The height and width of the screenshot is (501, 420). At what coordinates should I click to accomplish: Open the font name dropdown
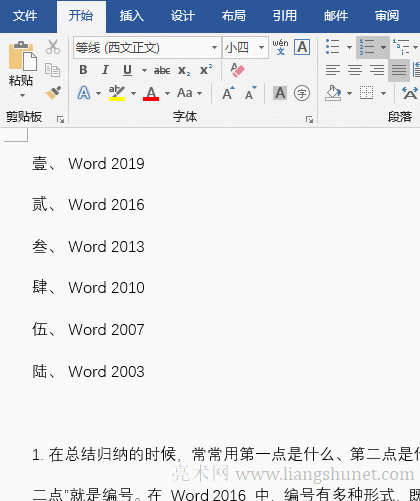(214, 47)
